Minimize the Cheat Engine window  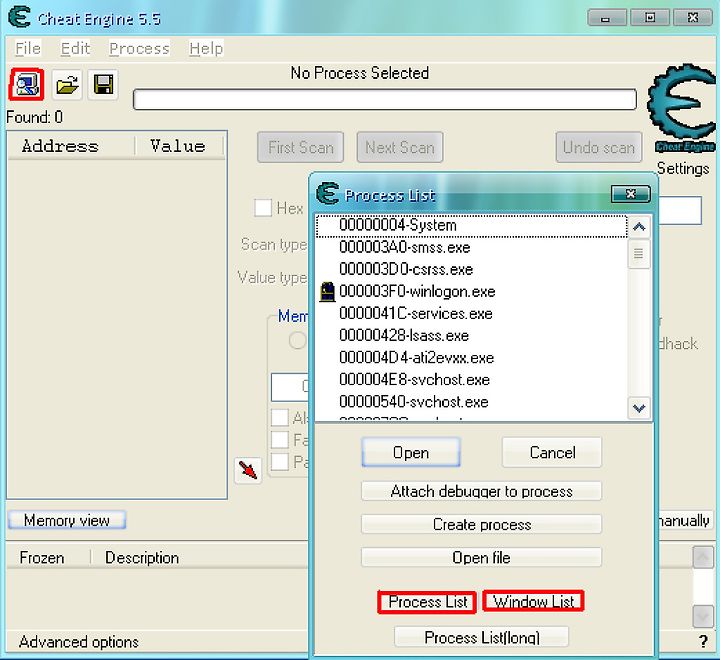click(x=606, y=18)
